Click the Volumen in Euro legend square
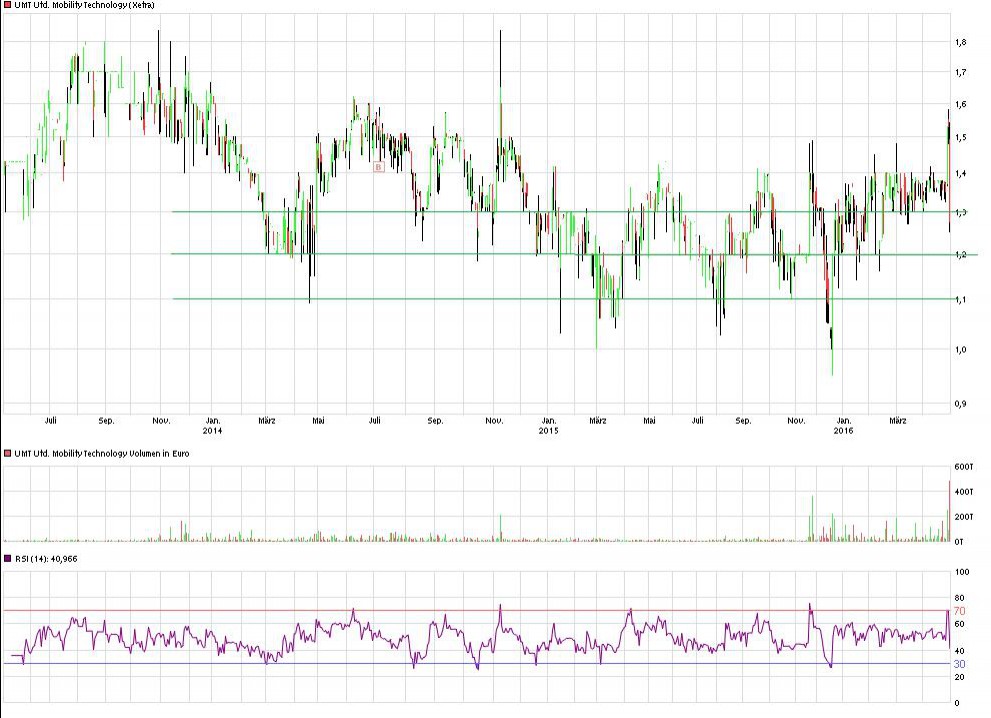This screenshot has width=991, height=718. pyautogui.click(x=6, y=453)
